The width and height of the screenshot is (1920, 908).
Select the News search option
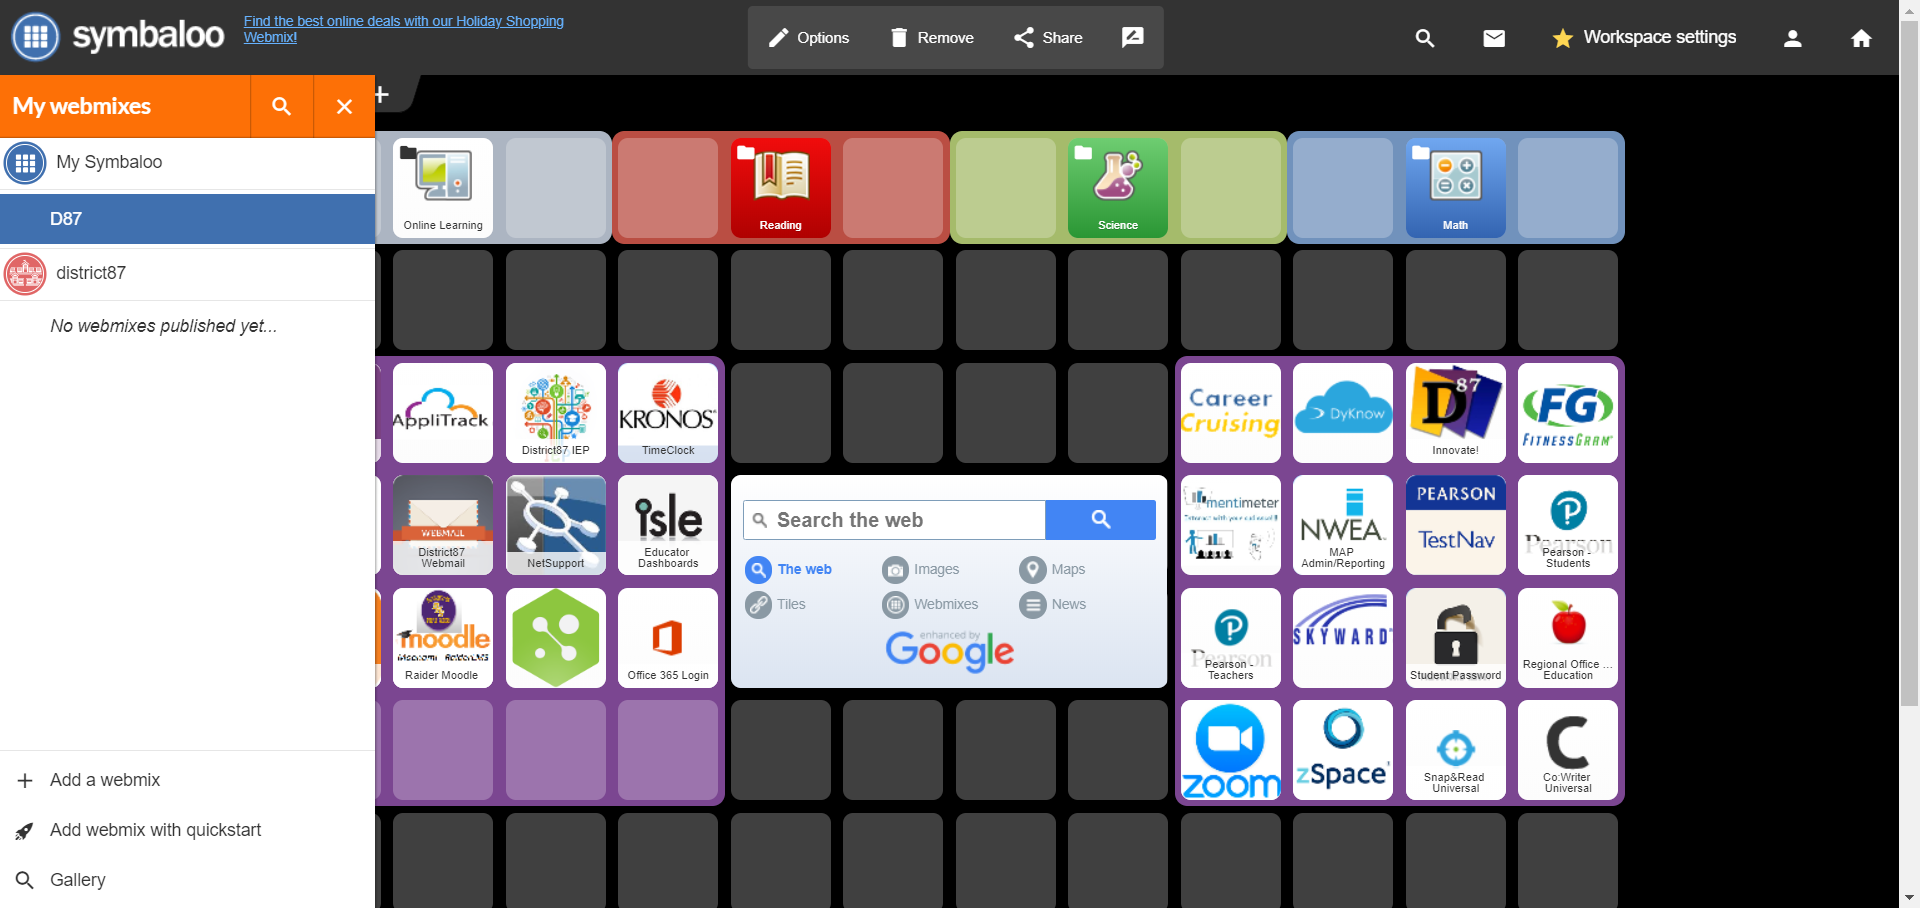click(x=1053, y=604)
